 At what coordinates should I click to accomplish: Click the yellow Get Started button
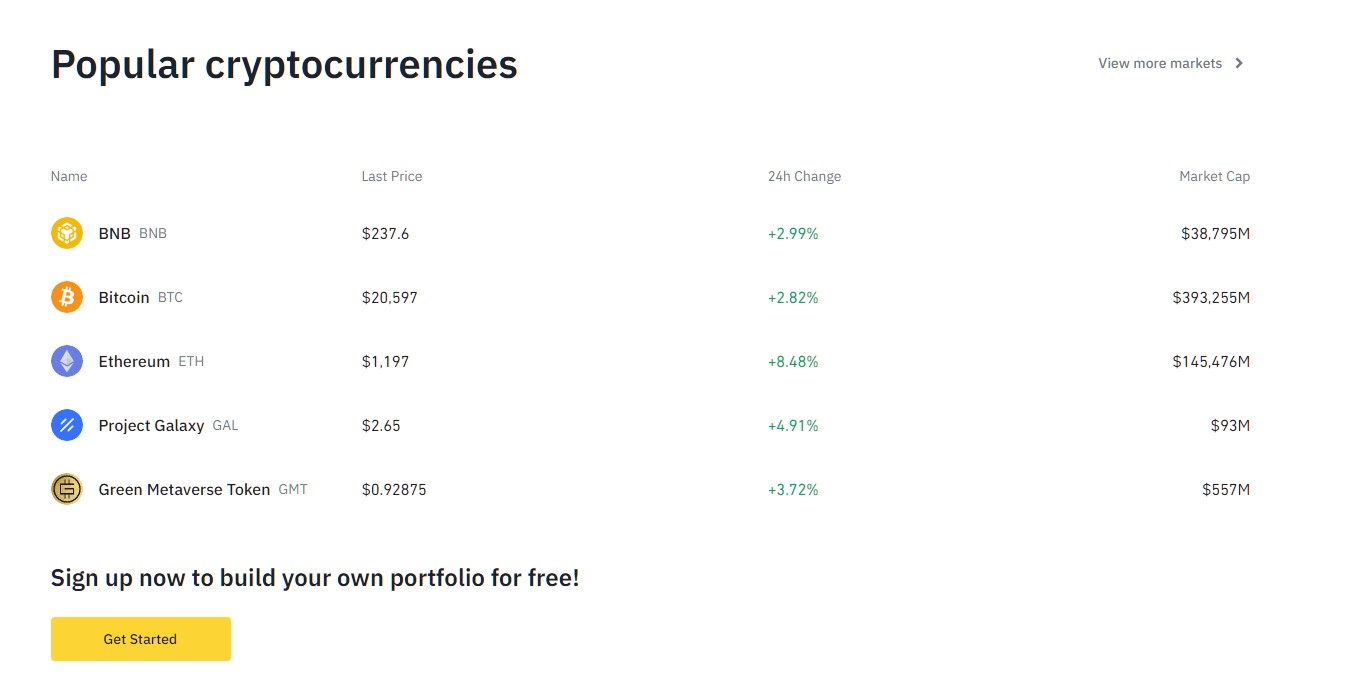click(141, 639)
